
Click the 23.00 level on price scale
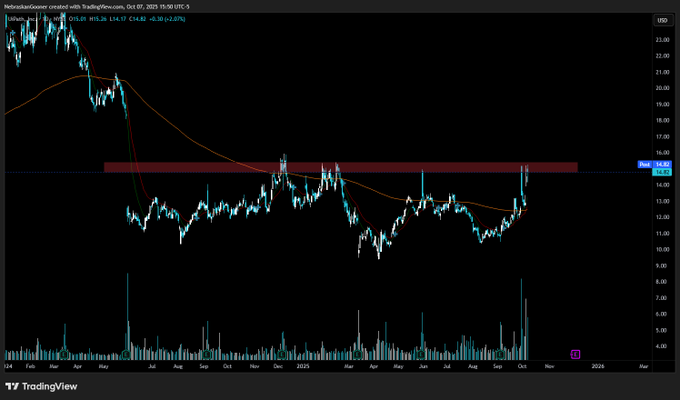(x=662, y=40)
